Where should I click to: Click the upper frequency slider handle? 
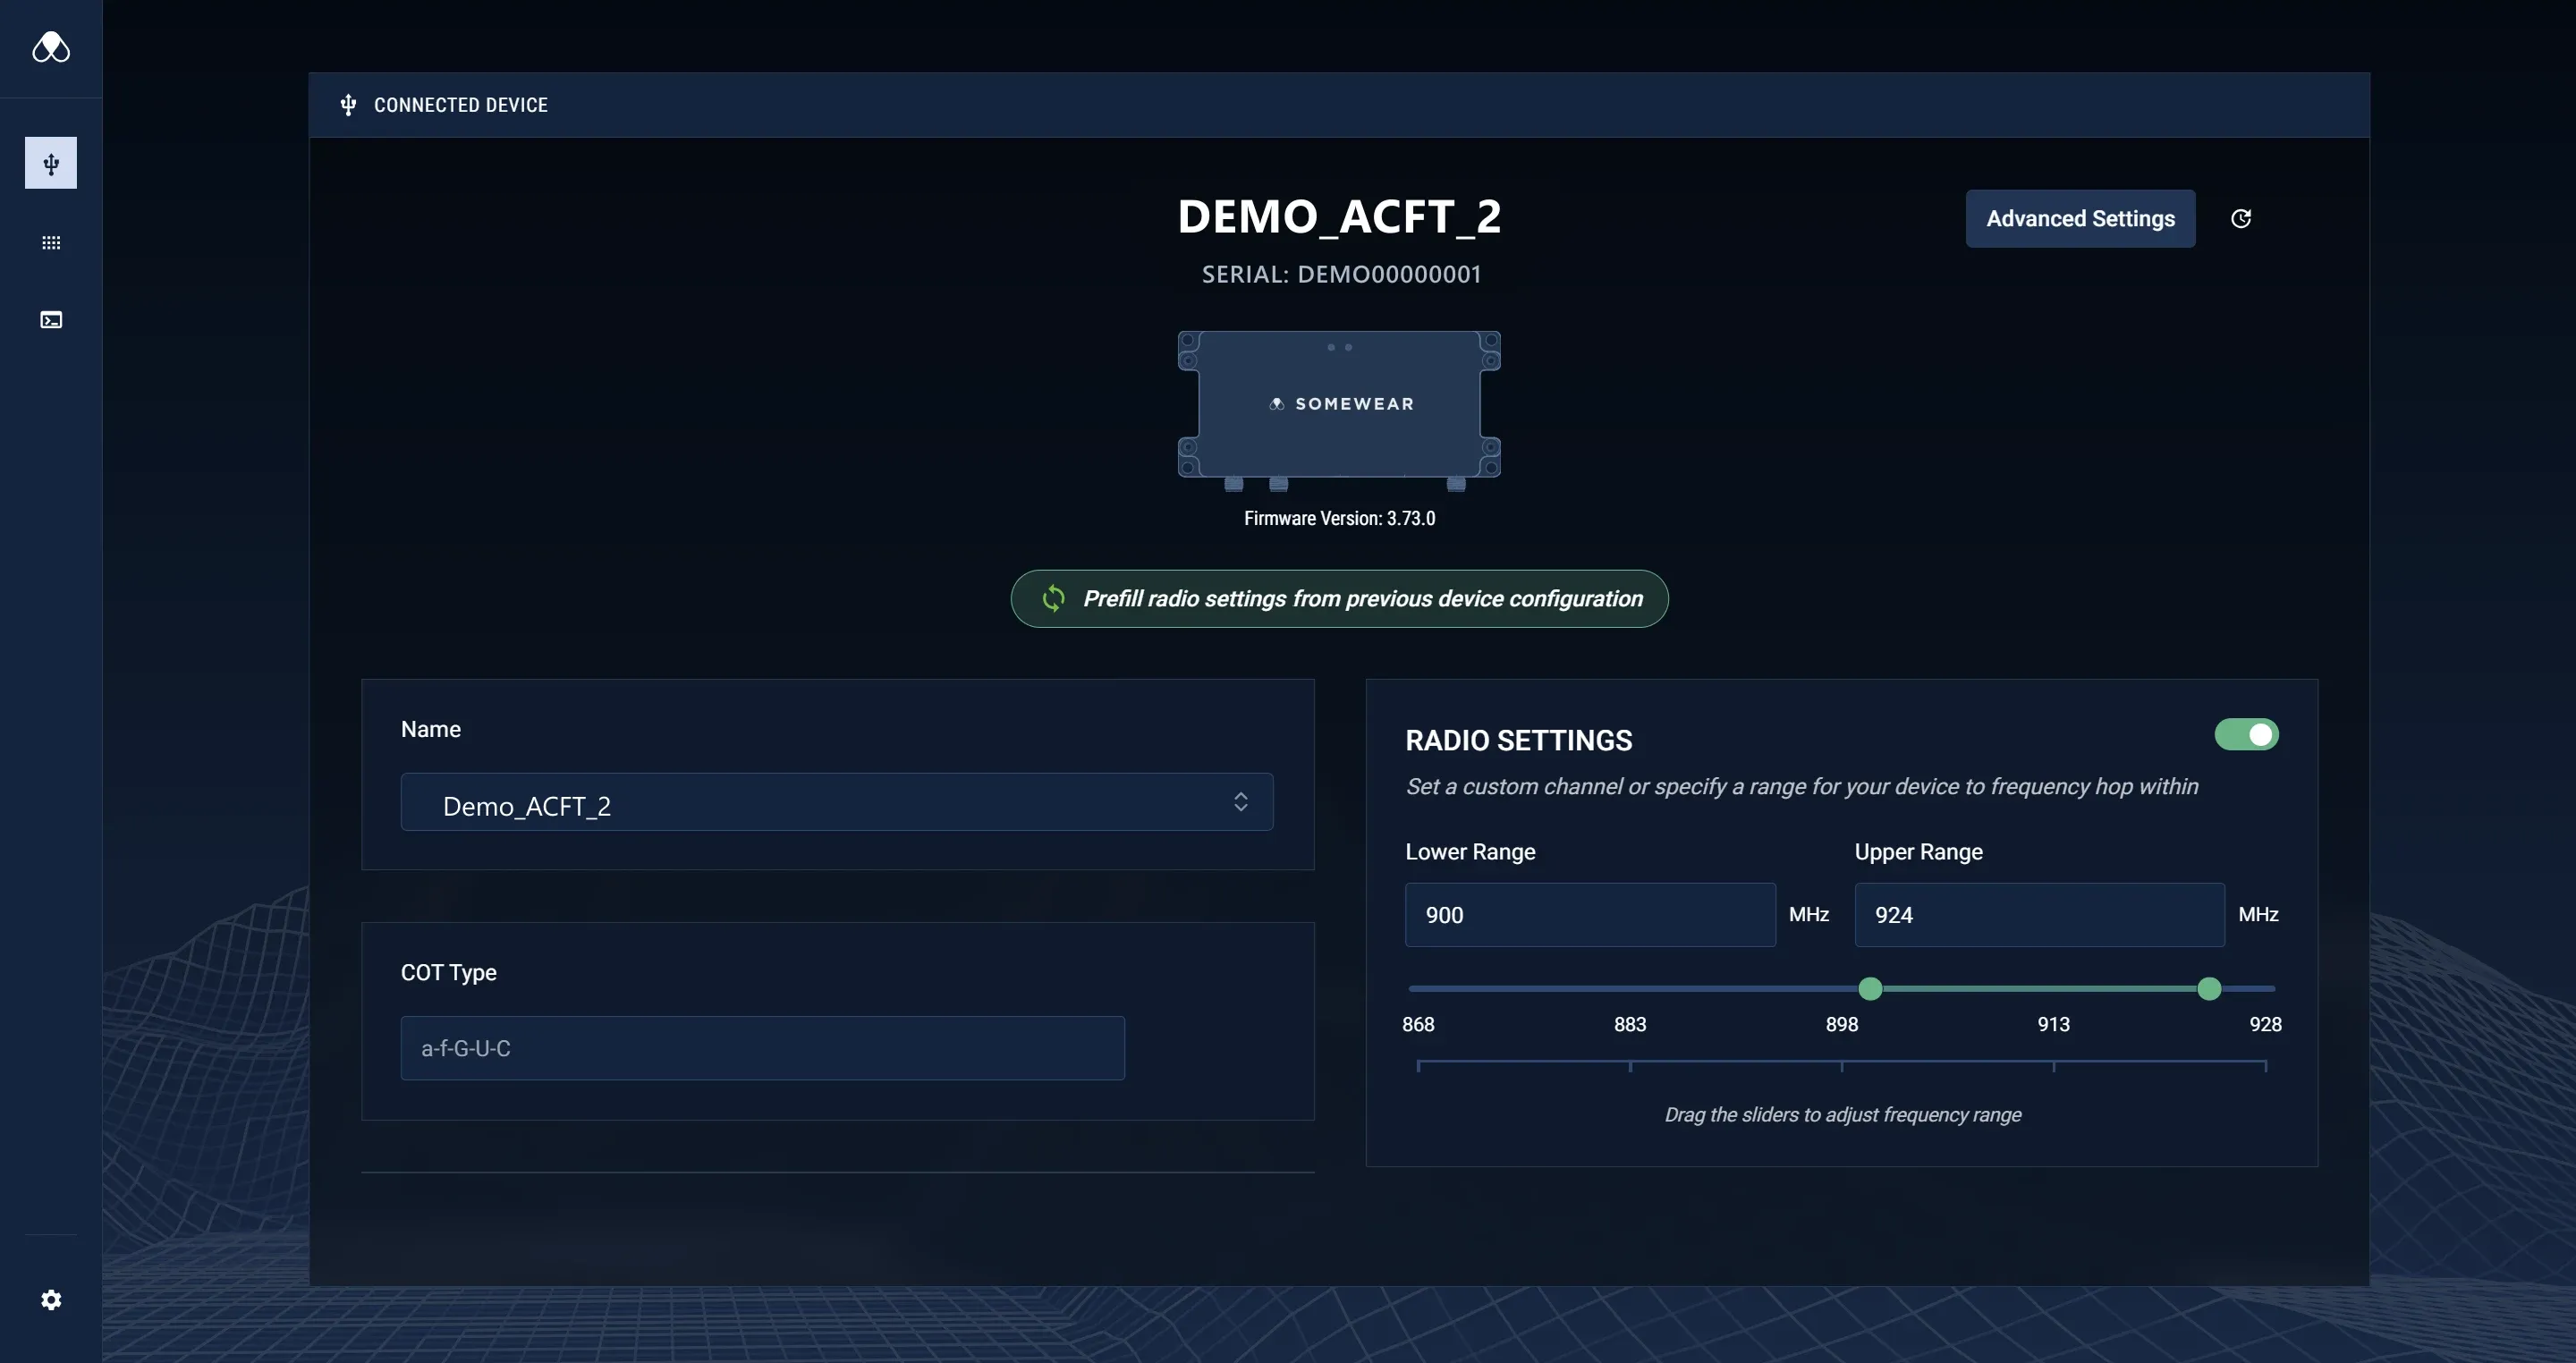(x=2209, y=989)
